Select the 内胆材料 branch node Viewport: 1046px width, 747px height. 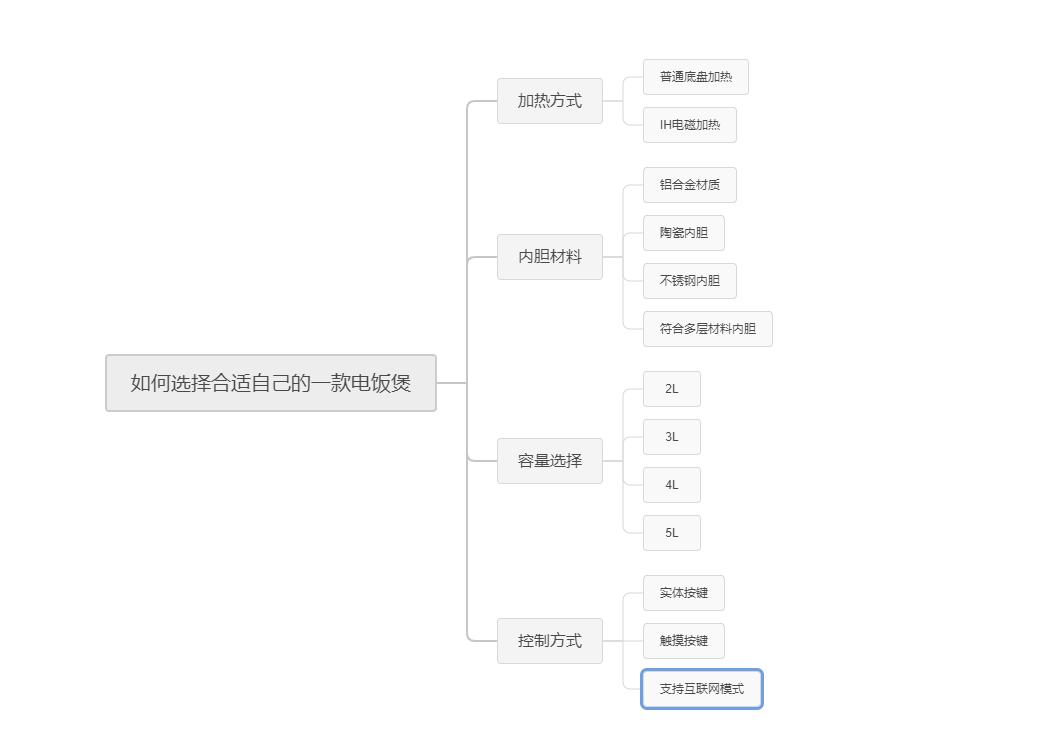click(550, 257)
